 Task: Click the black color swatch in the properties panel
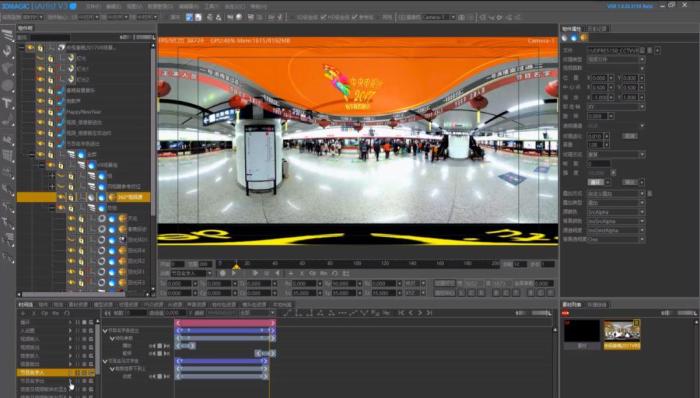click(x=598, y=163)
